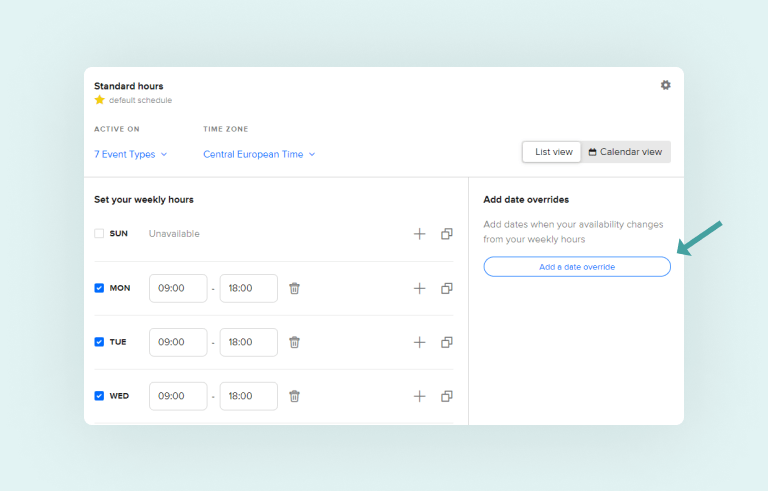This screenshot has height=491, width=768.
Task: Click the Unavailable label for Sunday
Action: [x=174, y=234]
